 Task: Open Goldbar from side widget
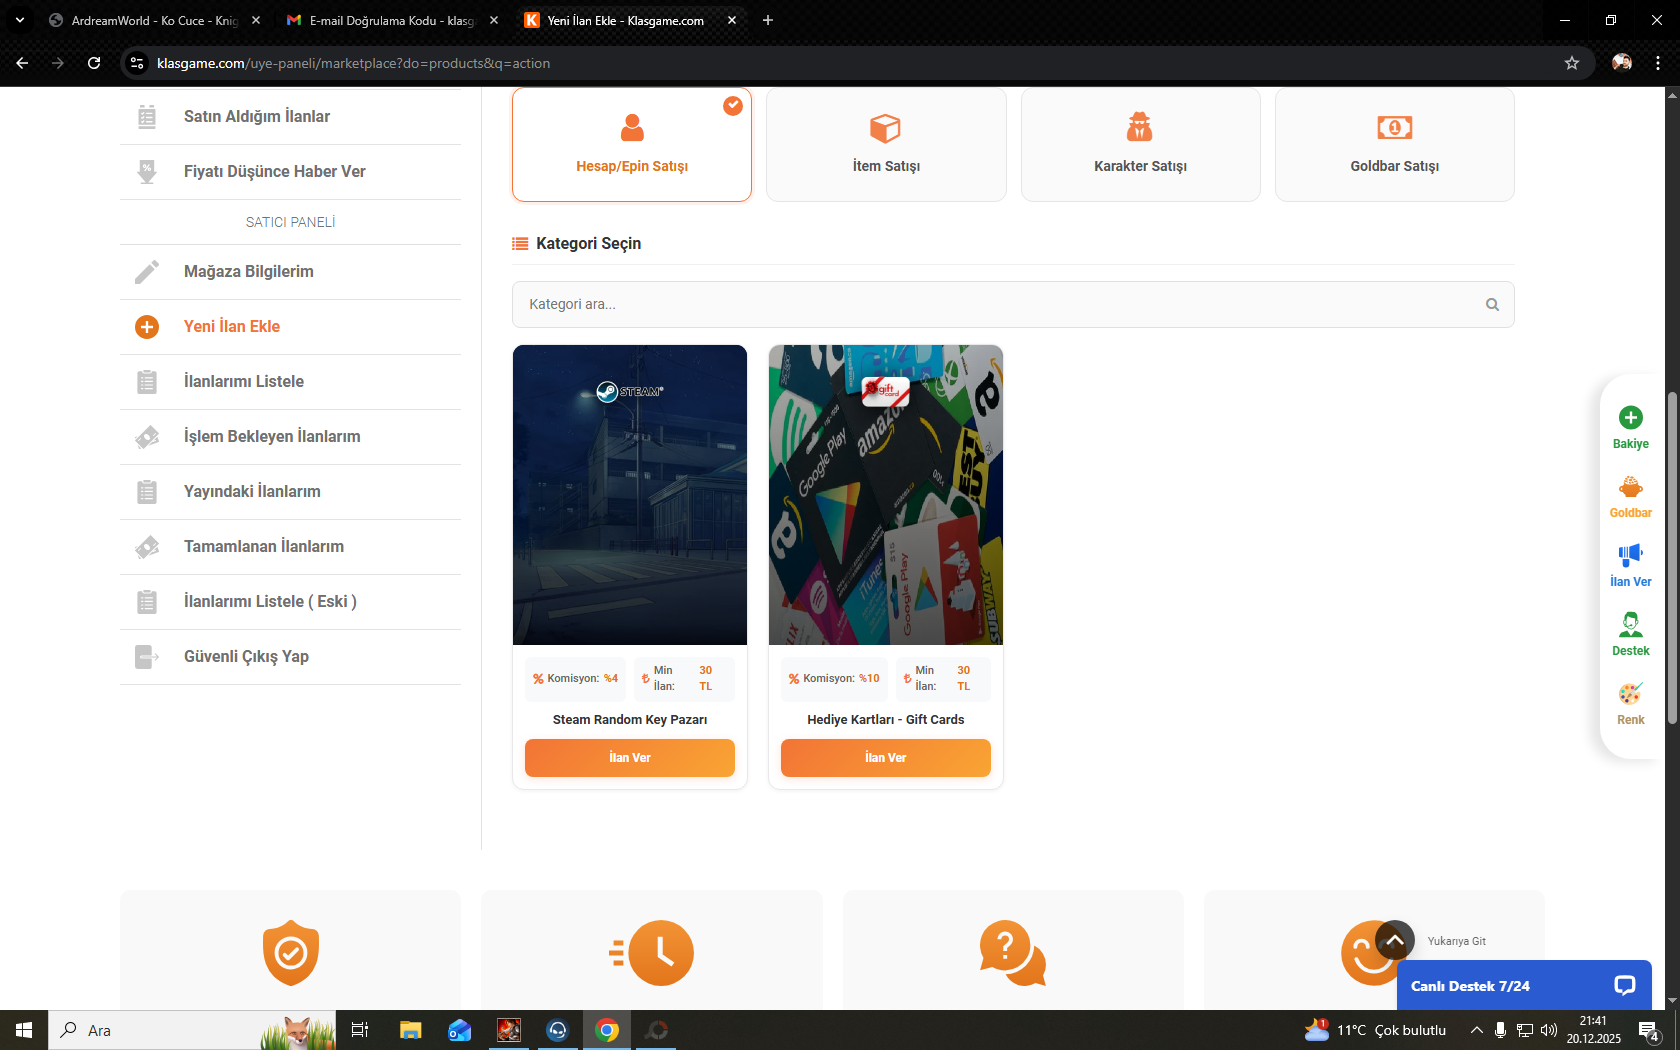coord(1631,496)
